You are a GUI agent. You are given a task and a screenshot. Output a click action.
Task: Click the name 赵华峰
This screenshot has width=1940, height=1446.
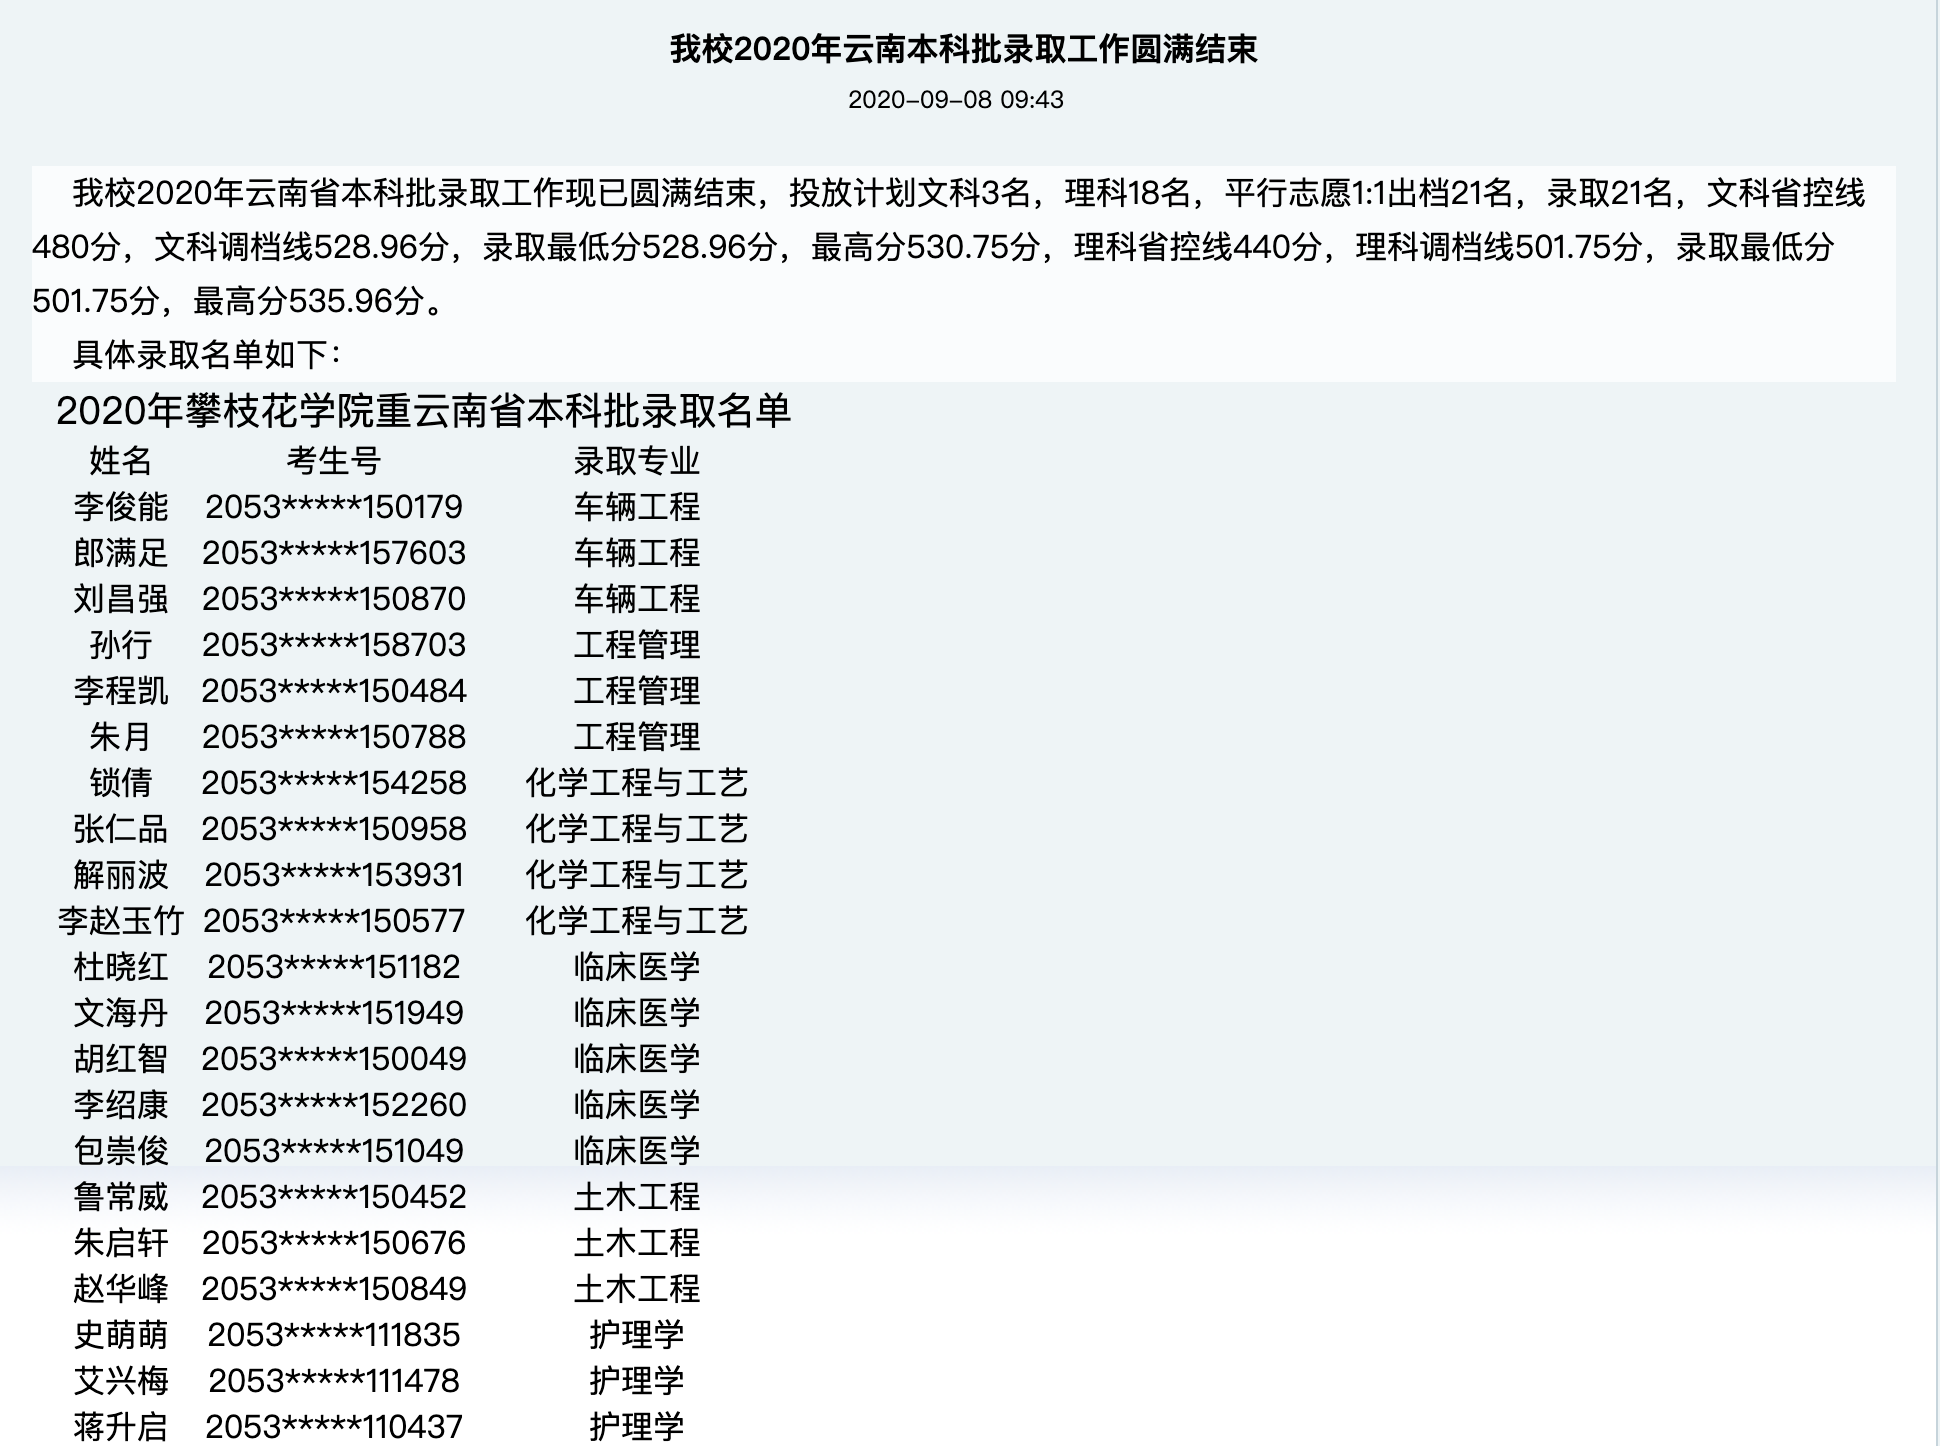120,1289
